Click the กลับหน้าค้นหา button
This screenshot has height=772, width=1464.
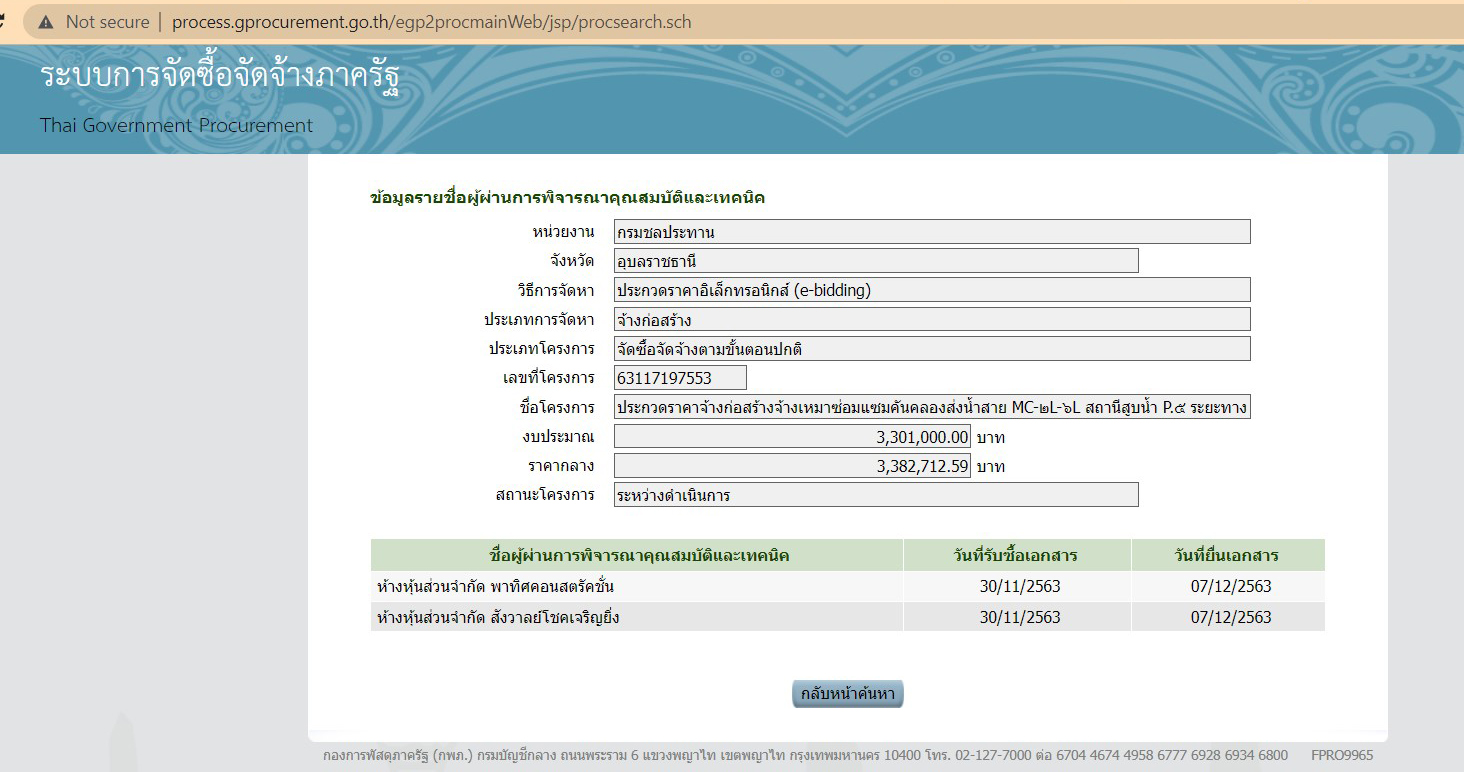[x=847, y=694]
